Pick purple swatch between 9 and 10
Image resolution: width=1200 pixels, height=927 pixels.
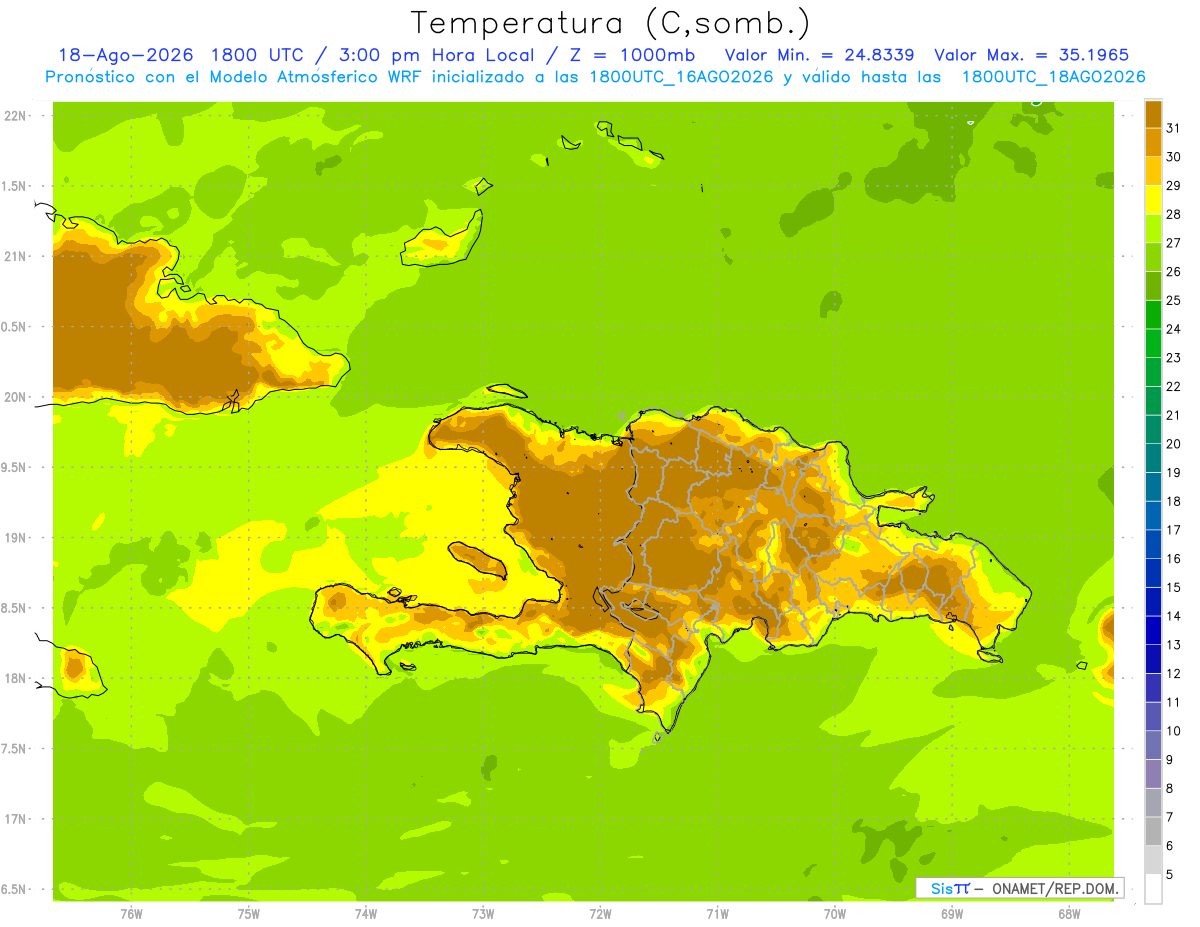(1154, 745)
